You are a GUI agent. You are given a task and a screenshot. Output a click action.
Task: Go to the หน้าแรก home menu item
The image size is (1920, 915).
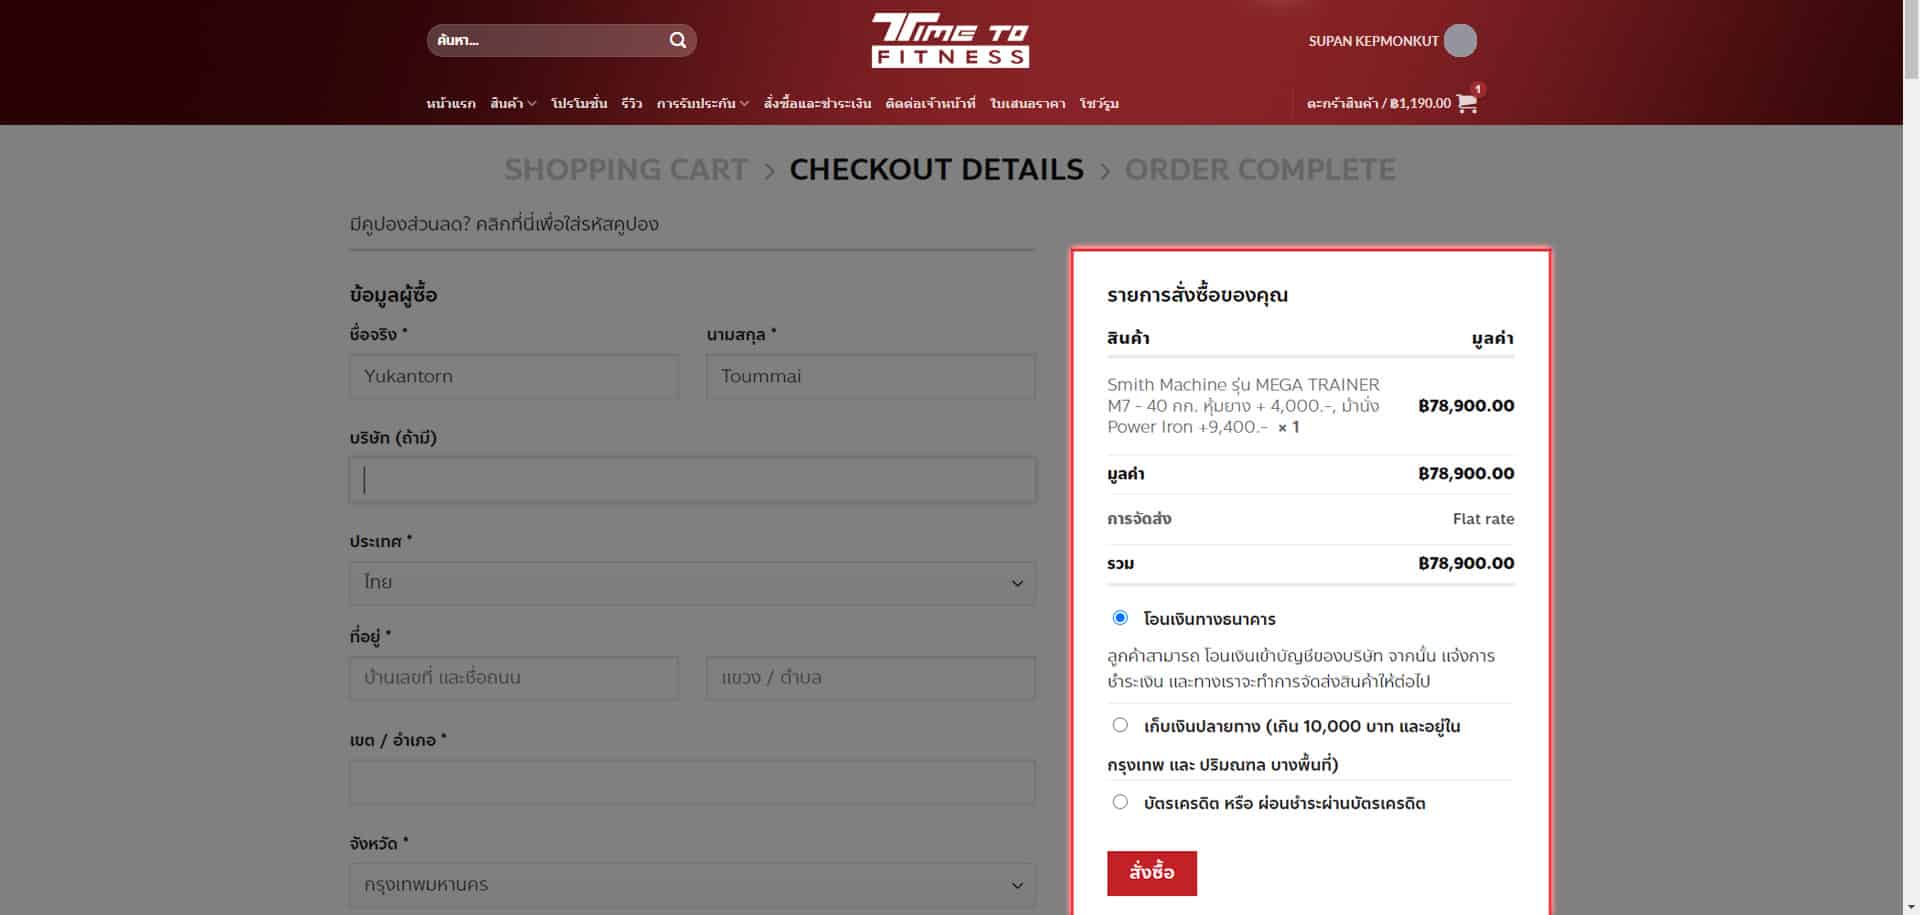click(451, 103)
